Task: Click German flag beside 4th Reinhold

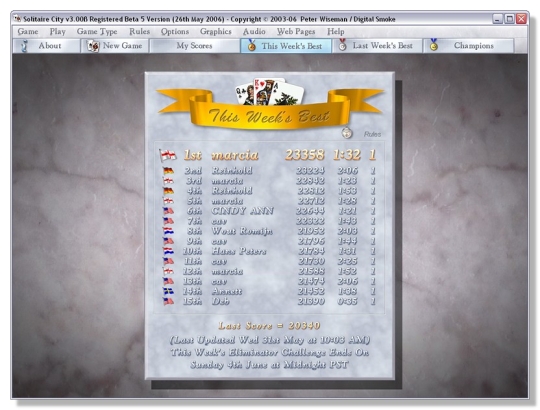Action: 168,191
